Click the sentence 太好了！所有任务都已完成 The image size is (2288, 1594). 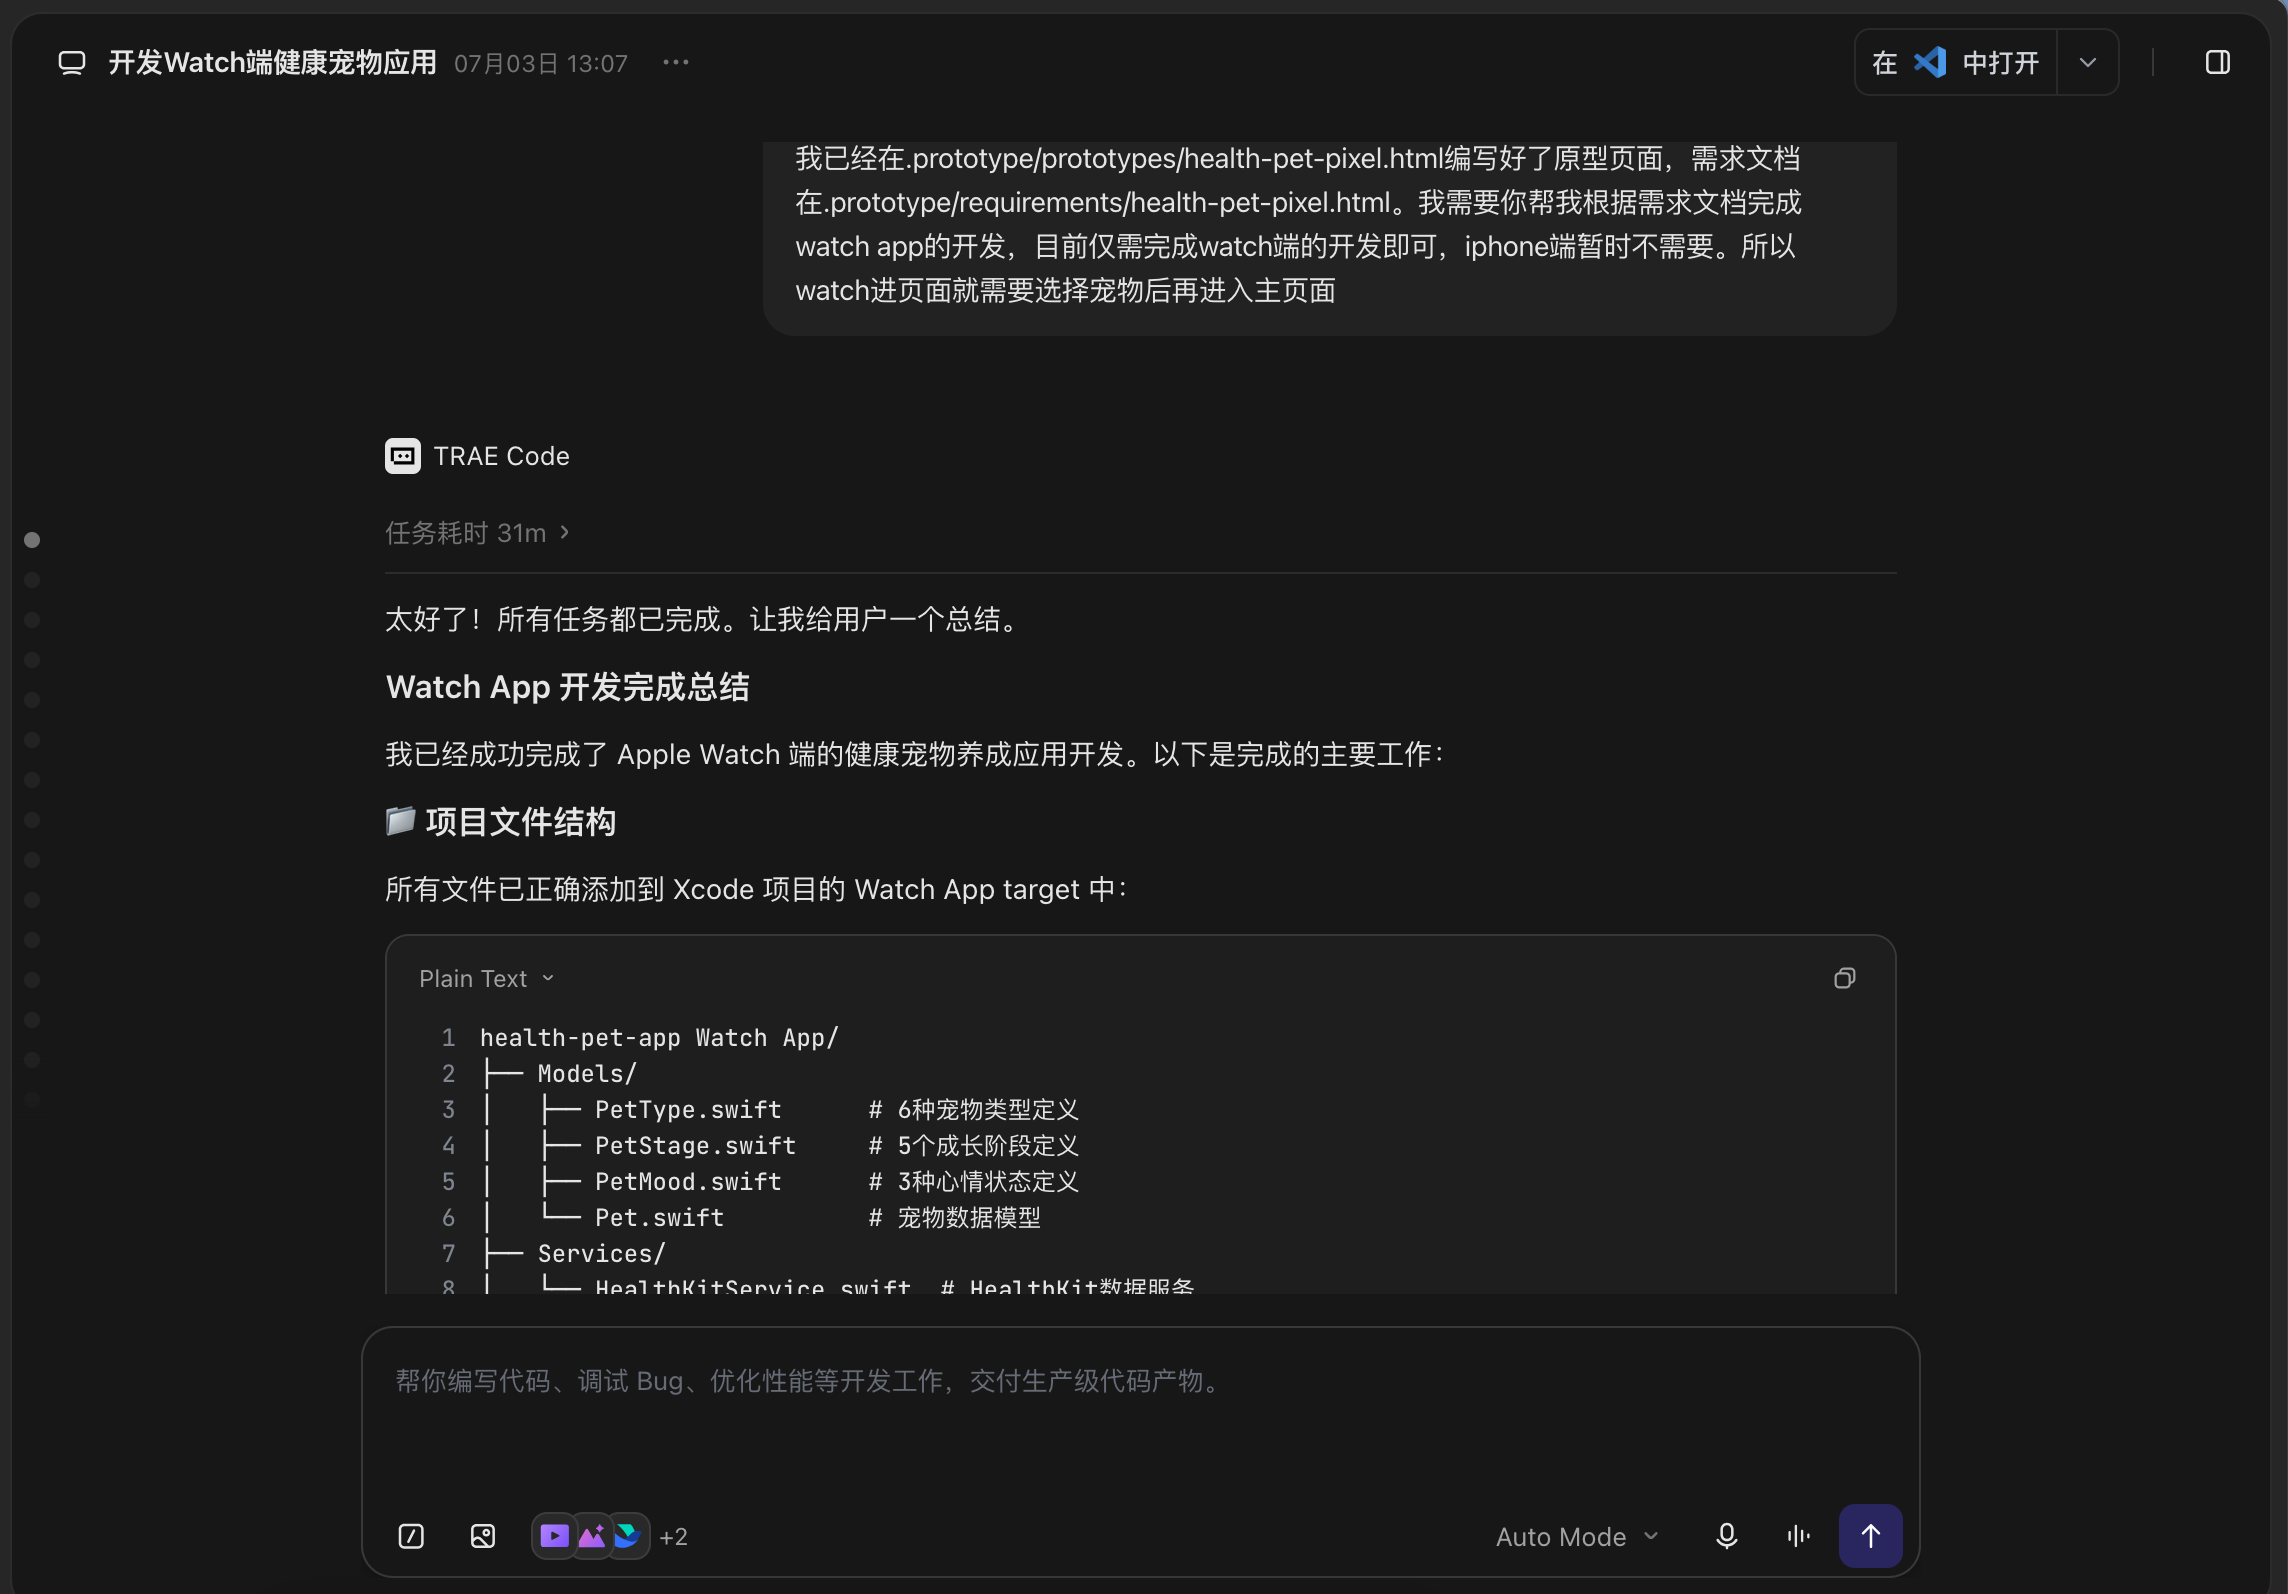(553, 620)
